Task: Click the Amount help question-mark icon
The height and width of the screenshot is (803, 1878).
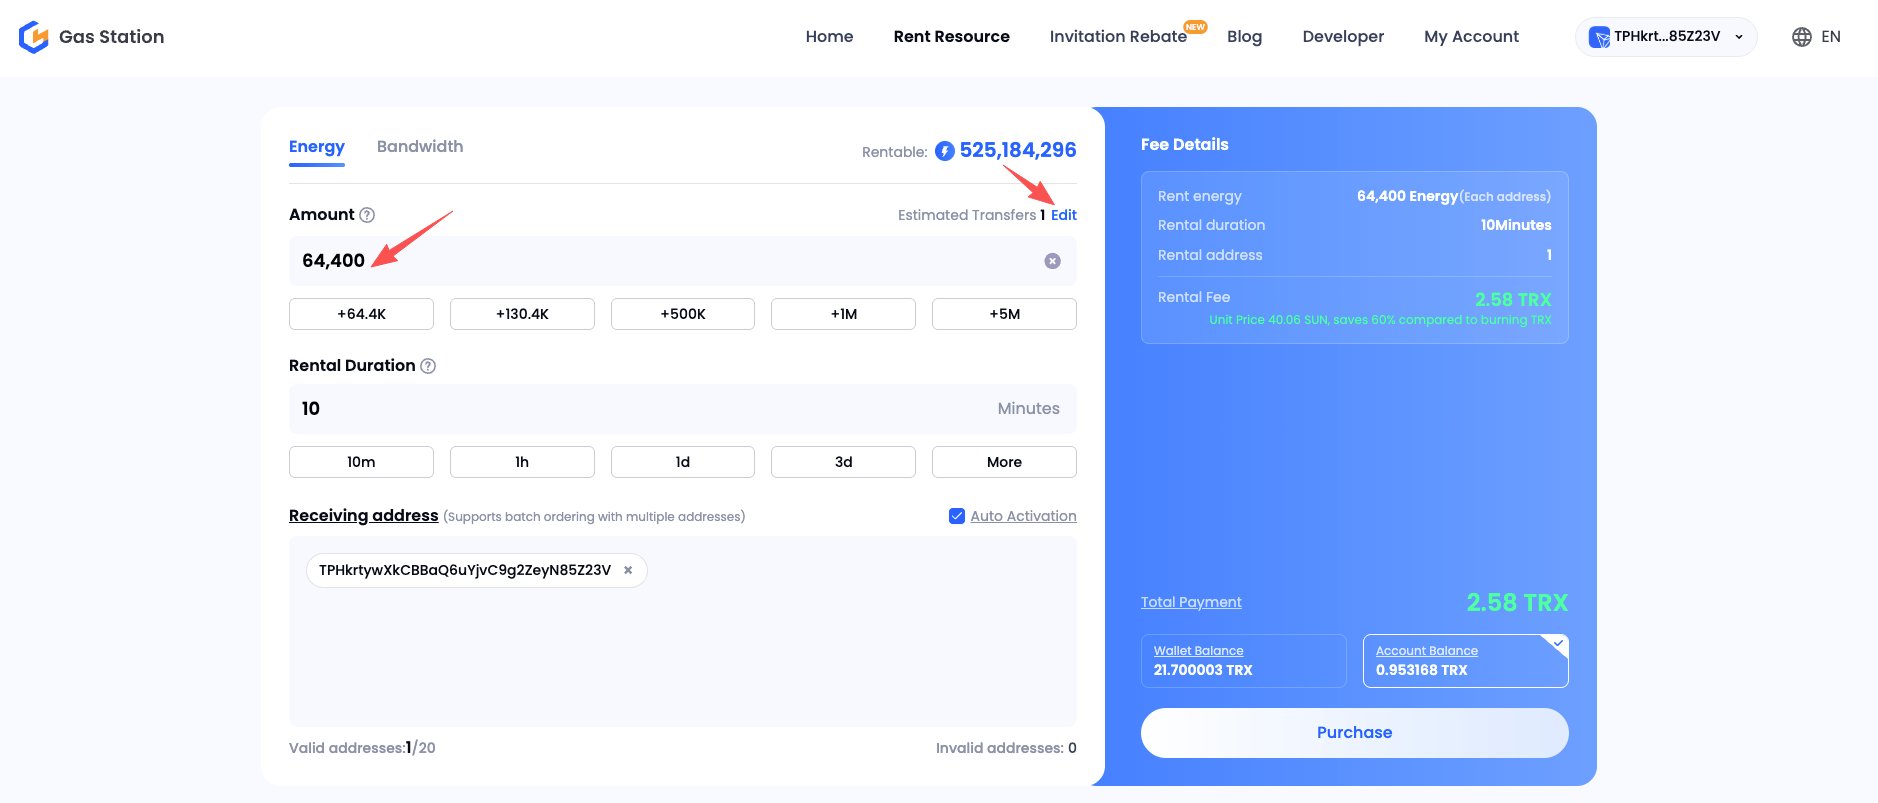Action: tap(367, 215)
